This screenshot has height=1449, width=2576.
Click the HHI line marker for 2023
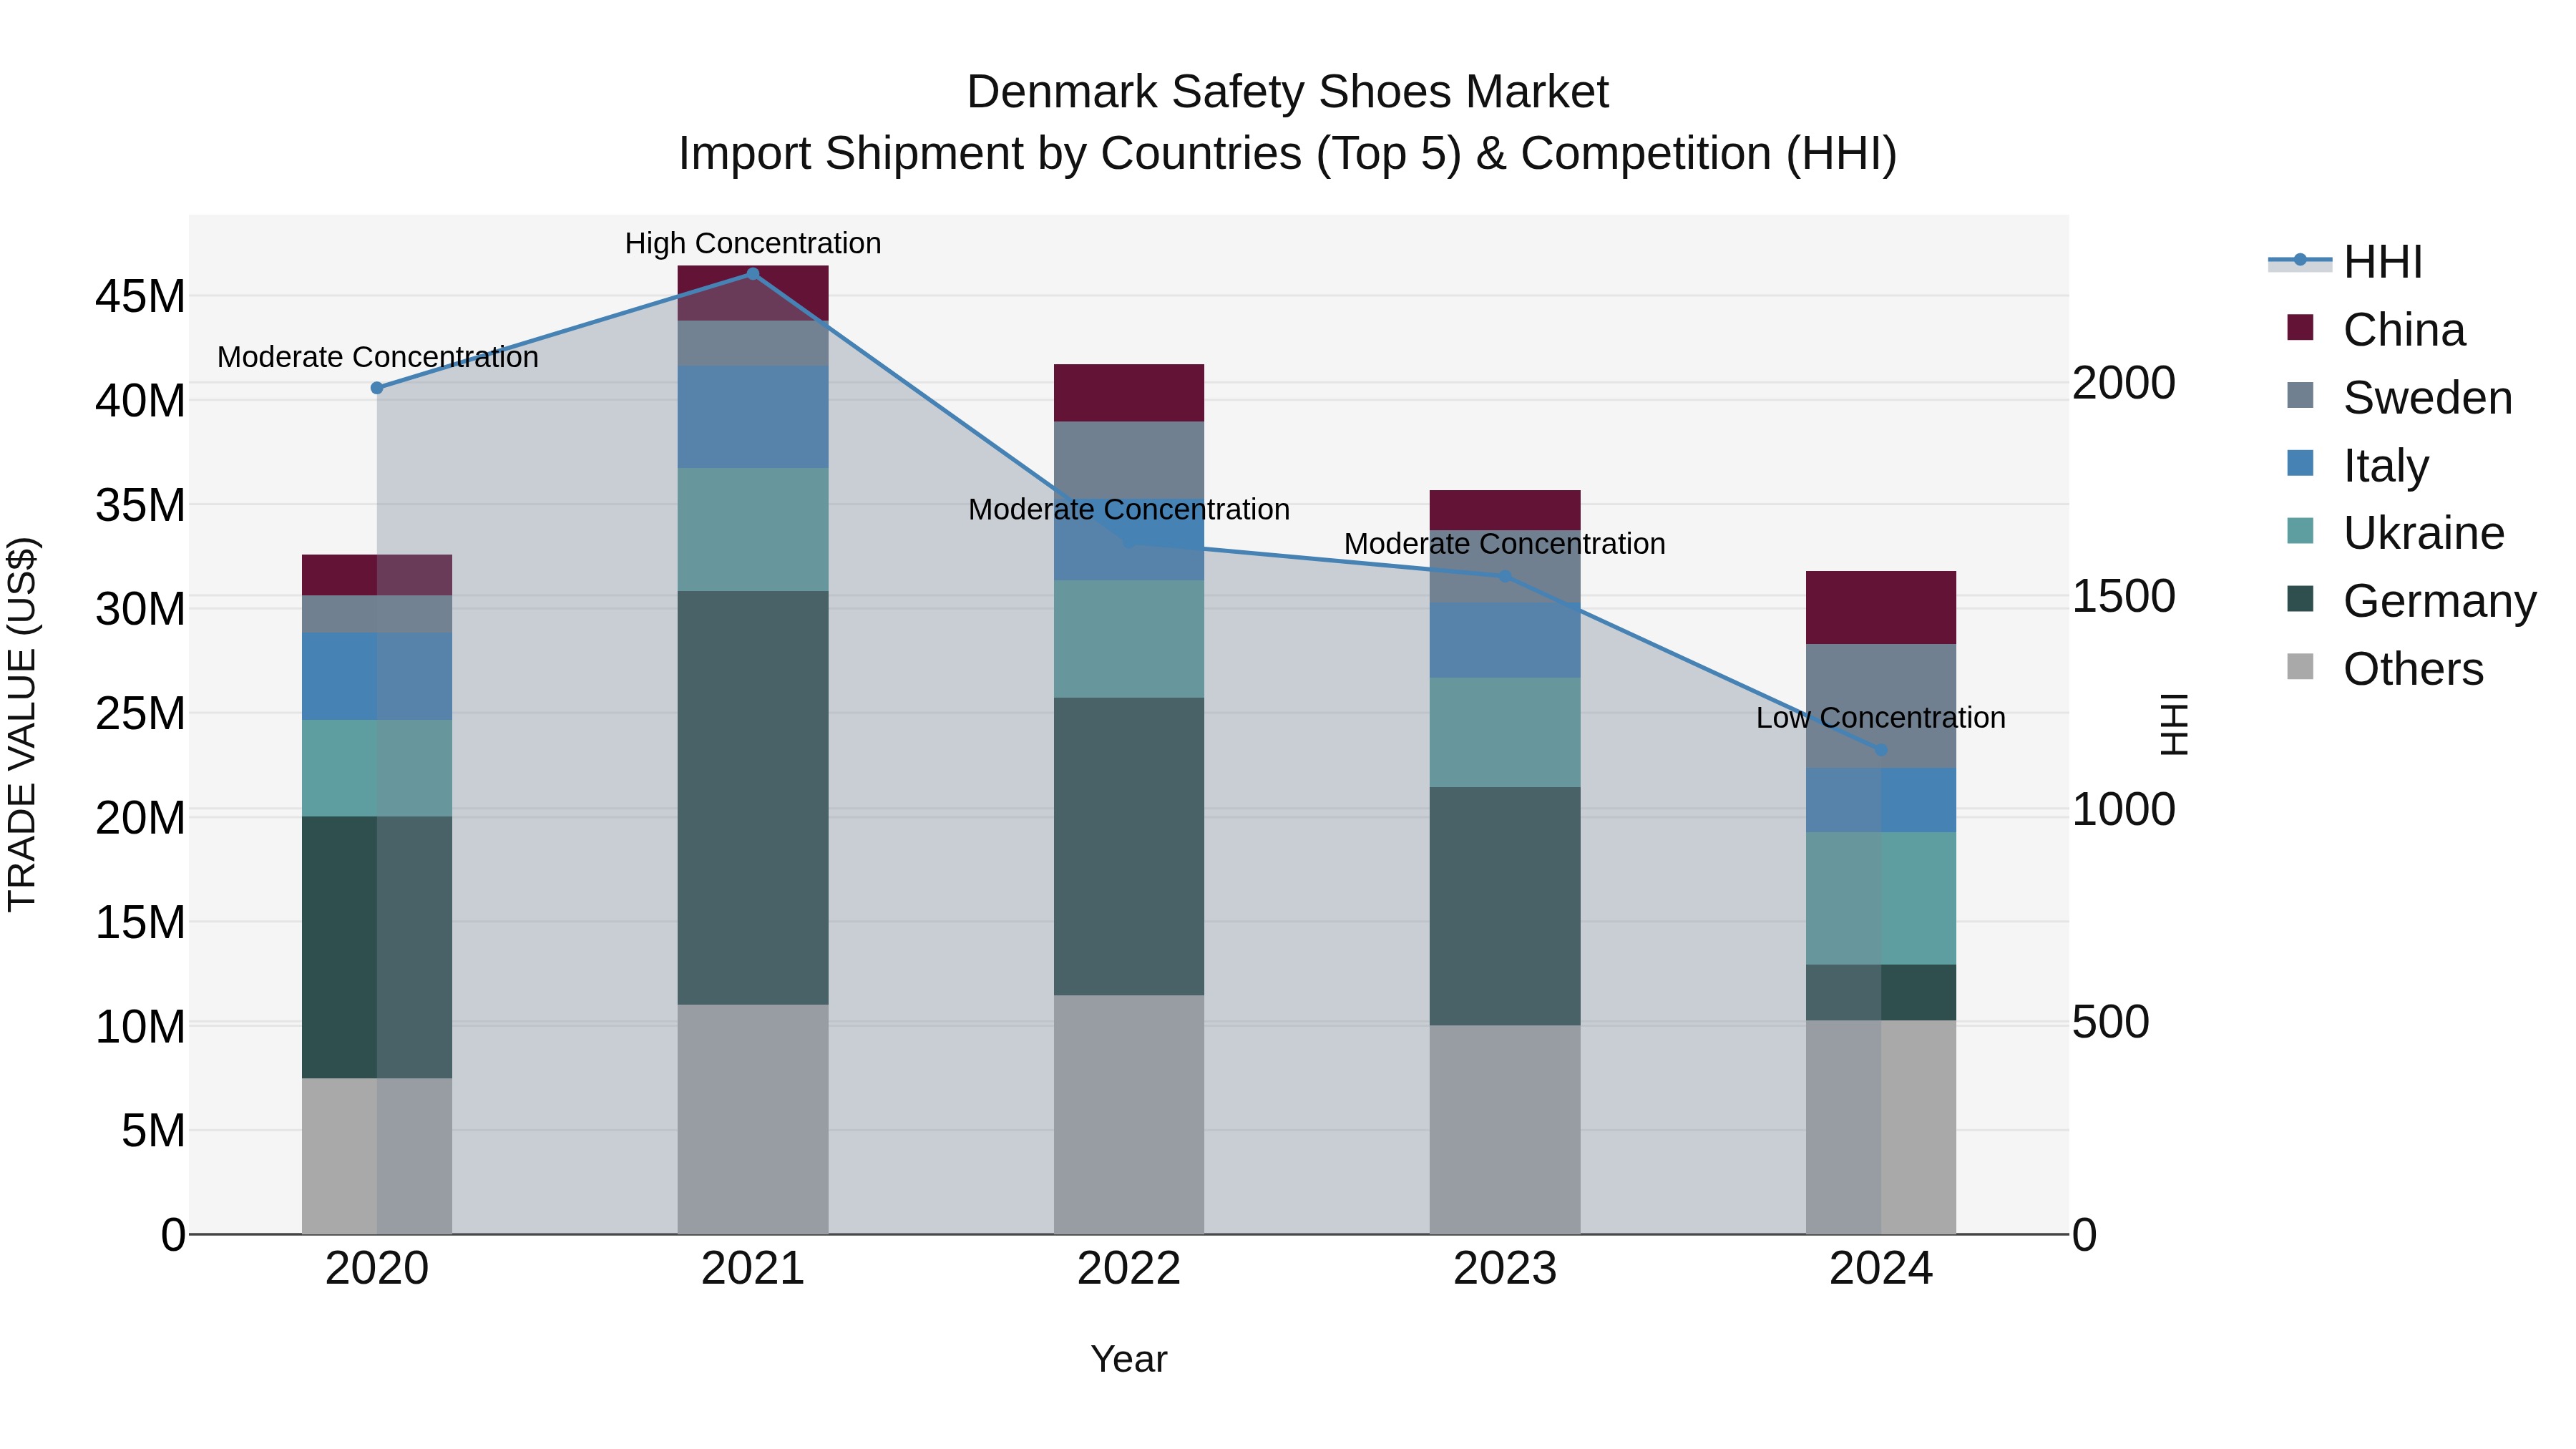point(1505,576)
